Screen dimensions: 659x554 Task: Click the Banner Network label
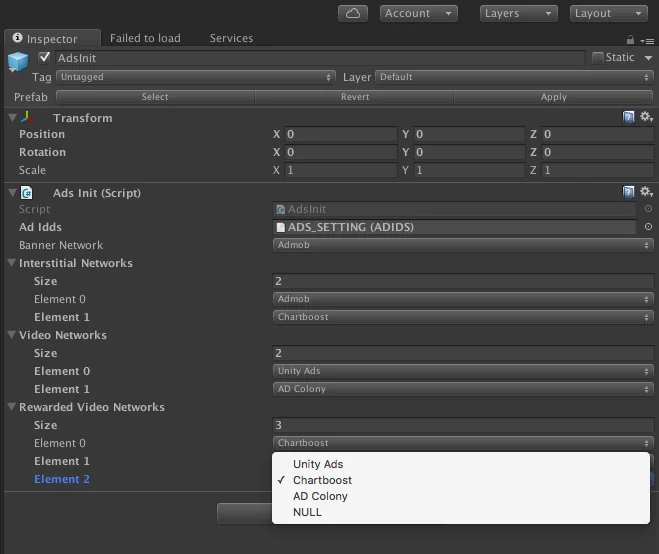(61, 245)
